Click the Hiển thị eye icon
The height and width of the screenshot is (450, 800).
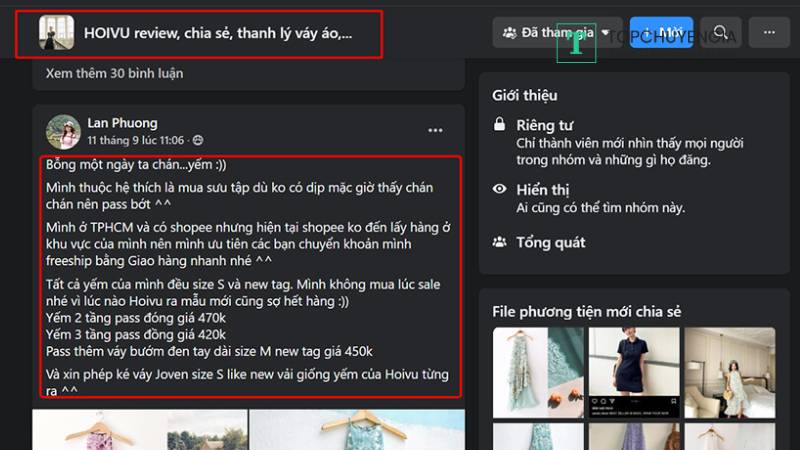click(499, 189)
